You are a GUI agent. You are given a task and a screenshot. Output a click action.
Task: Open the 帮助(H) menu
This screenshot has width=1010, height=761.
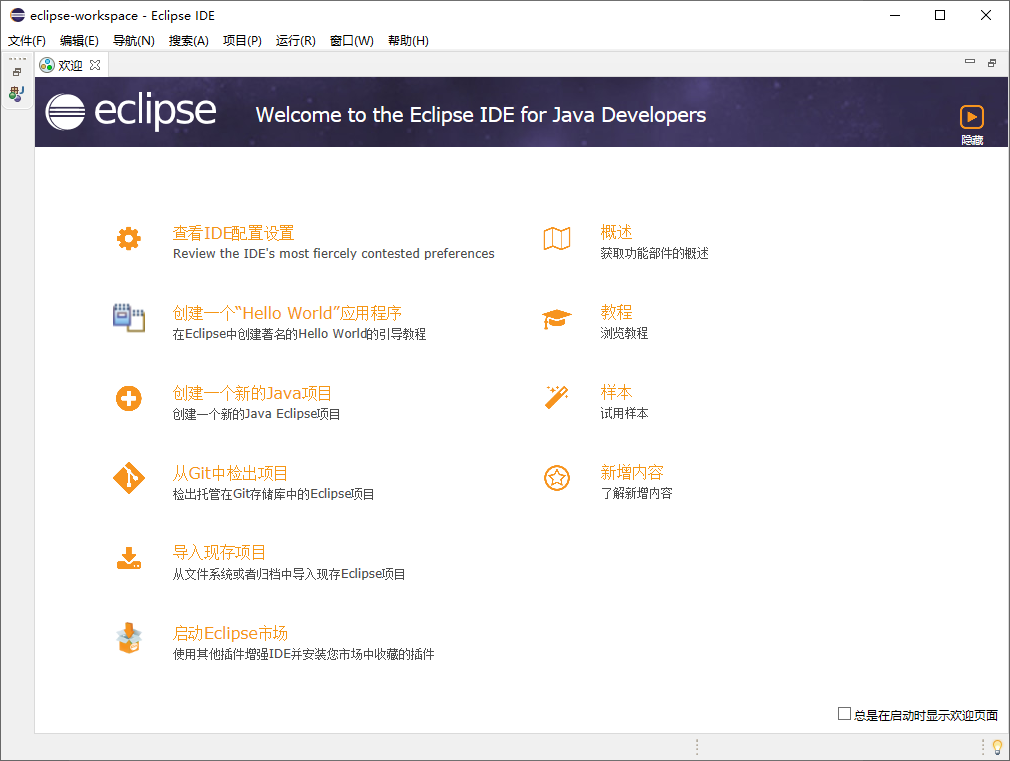pyautogui.click(x=408, y=41)
